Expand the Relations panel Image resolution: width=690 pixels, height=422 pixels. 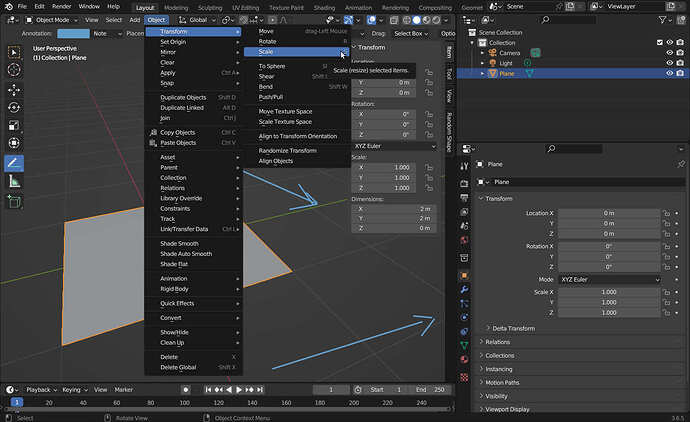497,342
